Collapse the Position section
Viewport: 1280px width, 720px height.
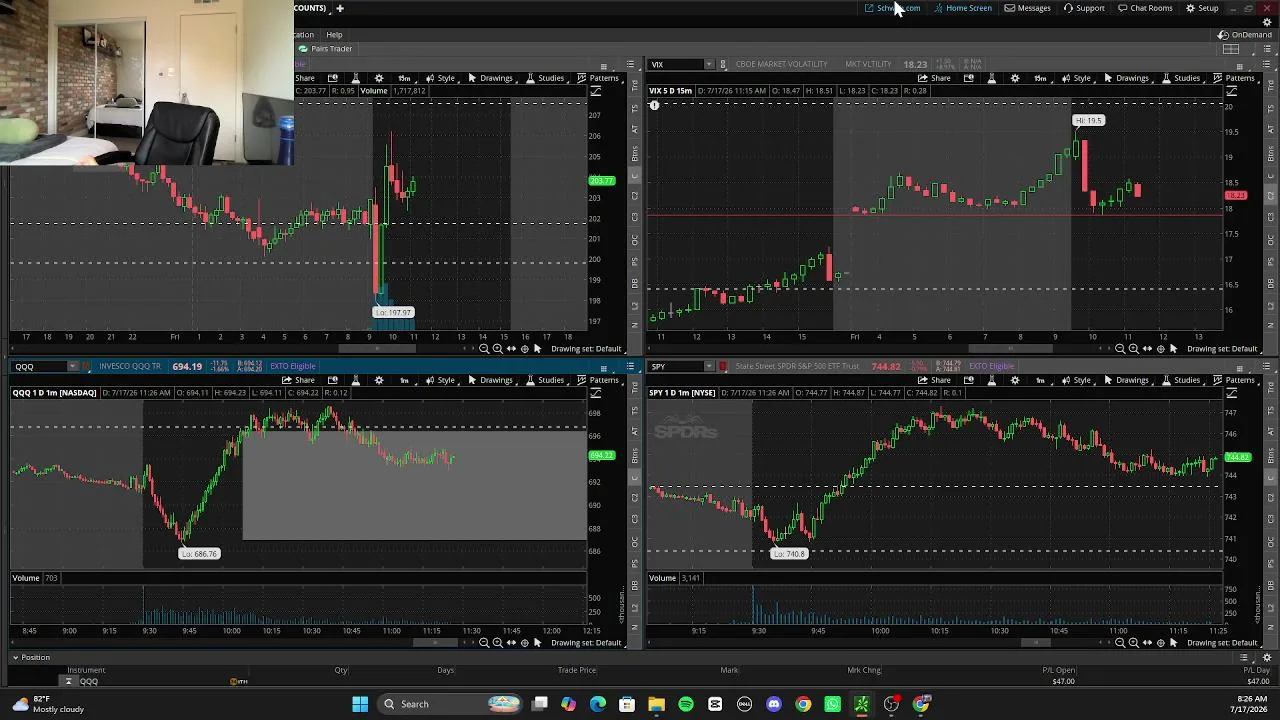(15, 658)
